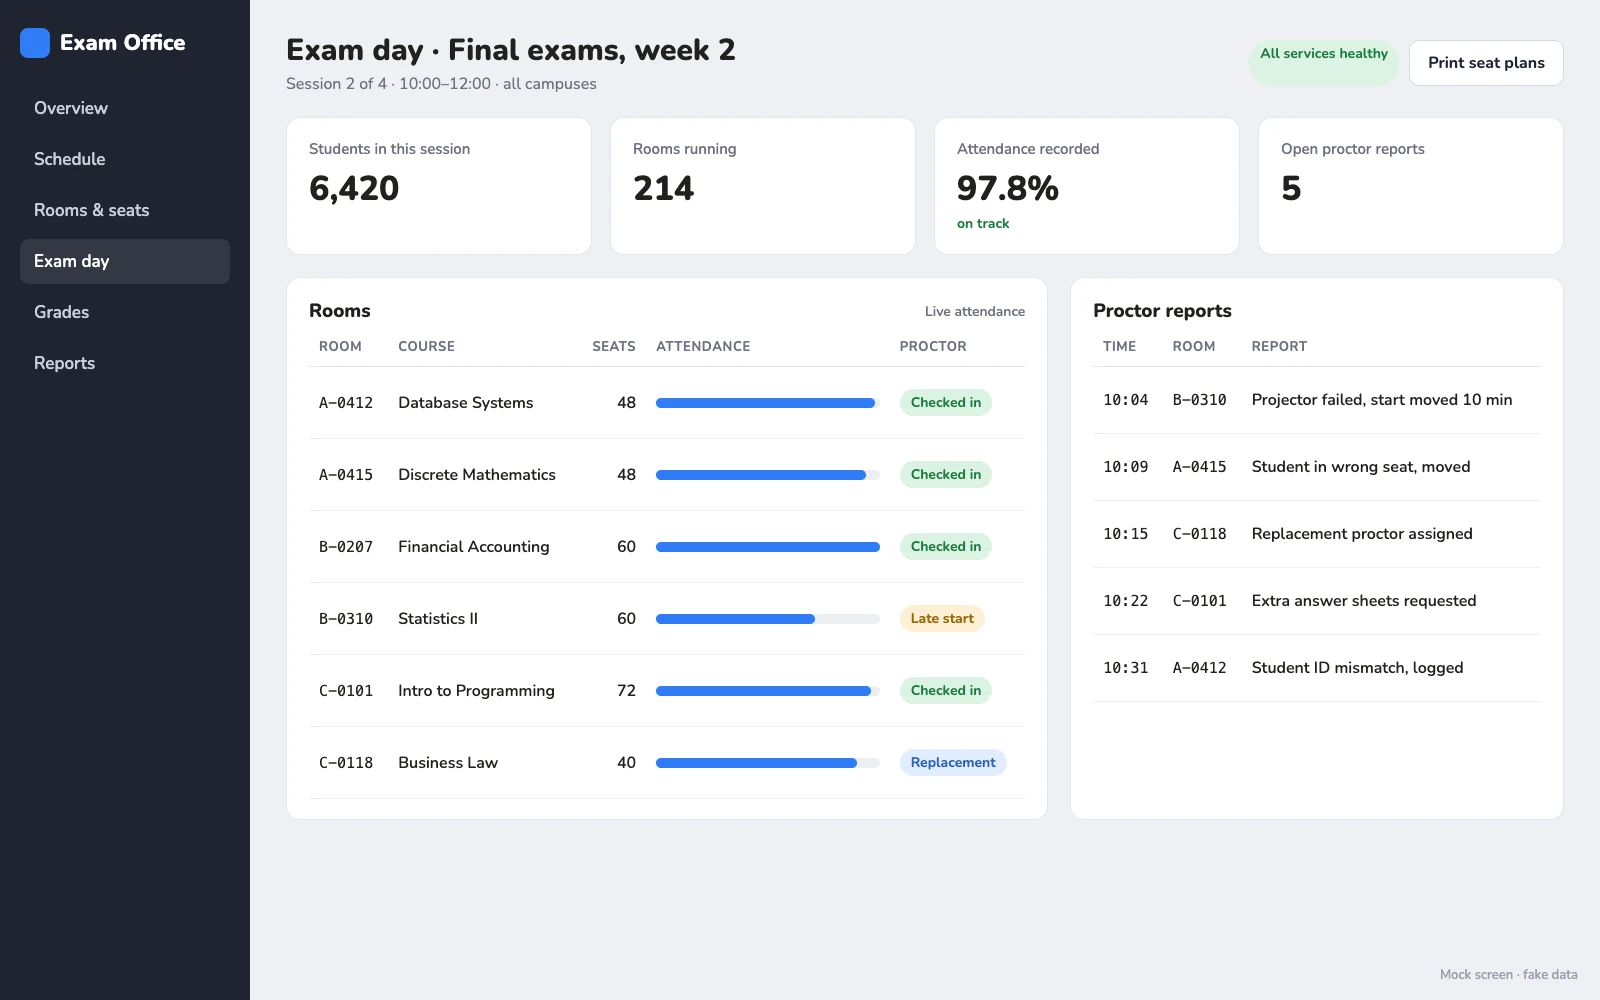Open Rooms & seats section
1600x1000 pixels.
click(125, 210)
